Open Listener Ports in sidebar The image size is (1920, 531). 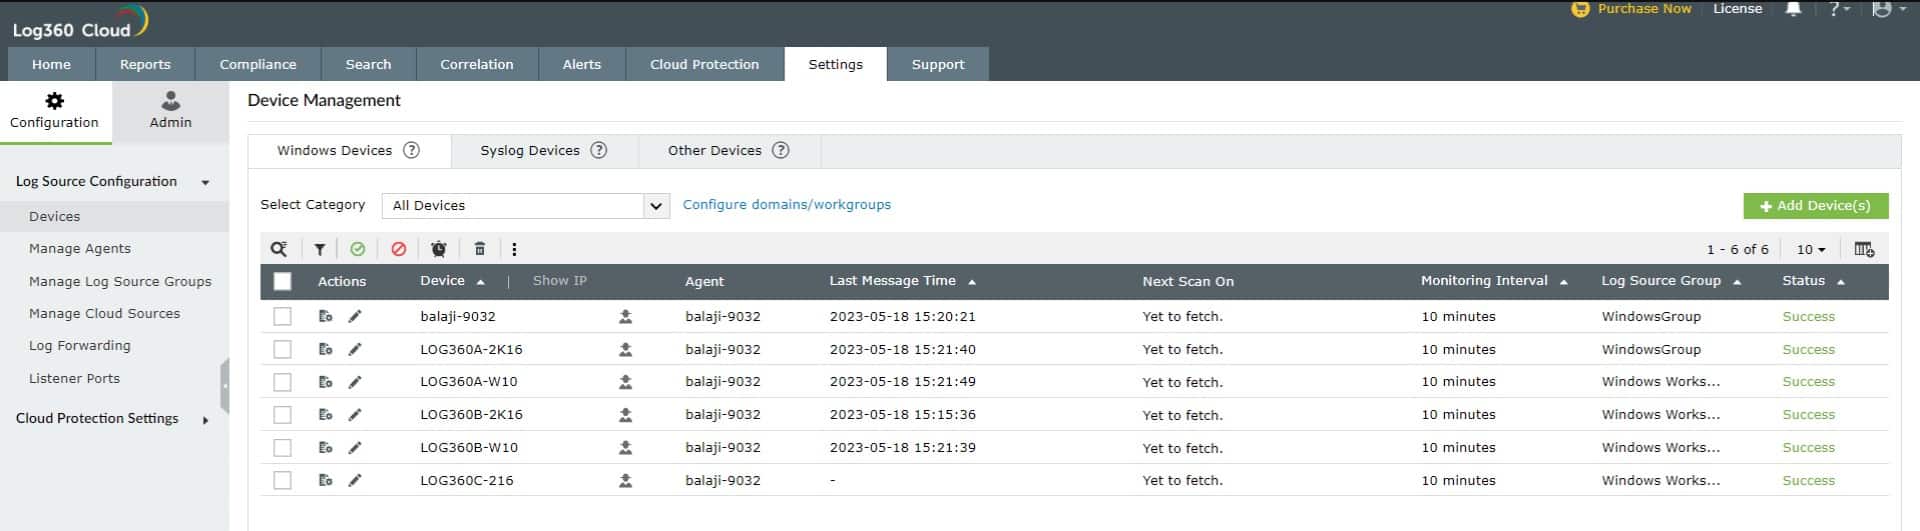pyautogui.click(x=75, y=378)
